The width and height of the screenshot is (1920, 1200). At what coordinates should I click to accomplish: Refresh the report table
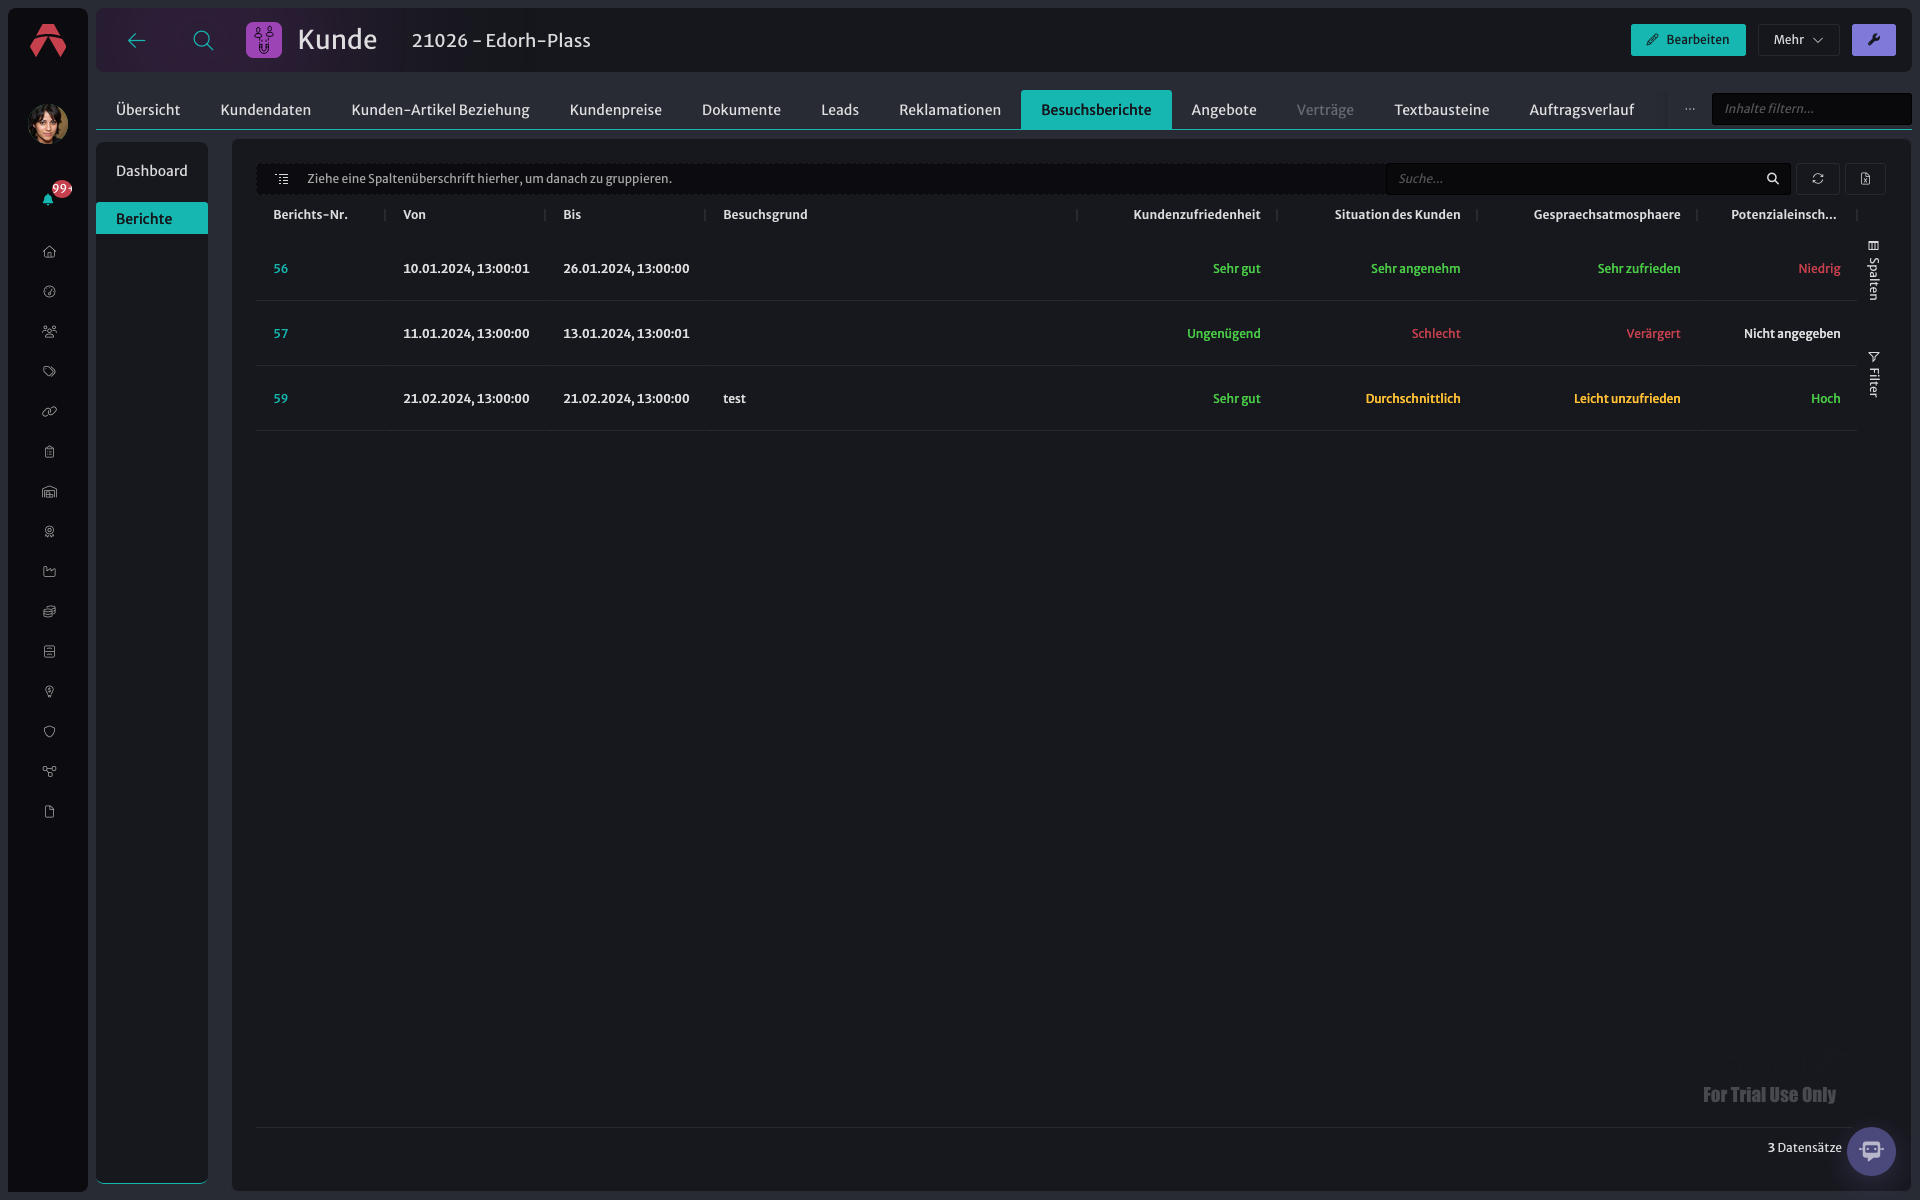pos(1818,179)
